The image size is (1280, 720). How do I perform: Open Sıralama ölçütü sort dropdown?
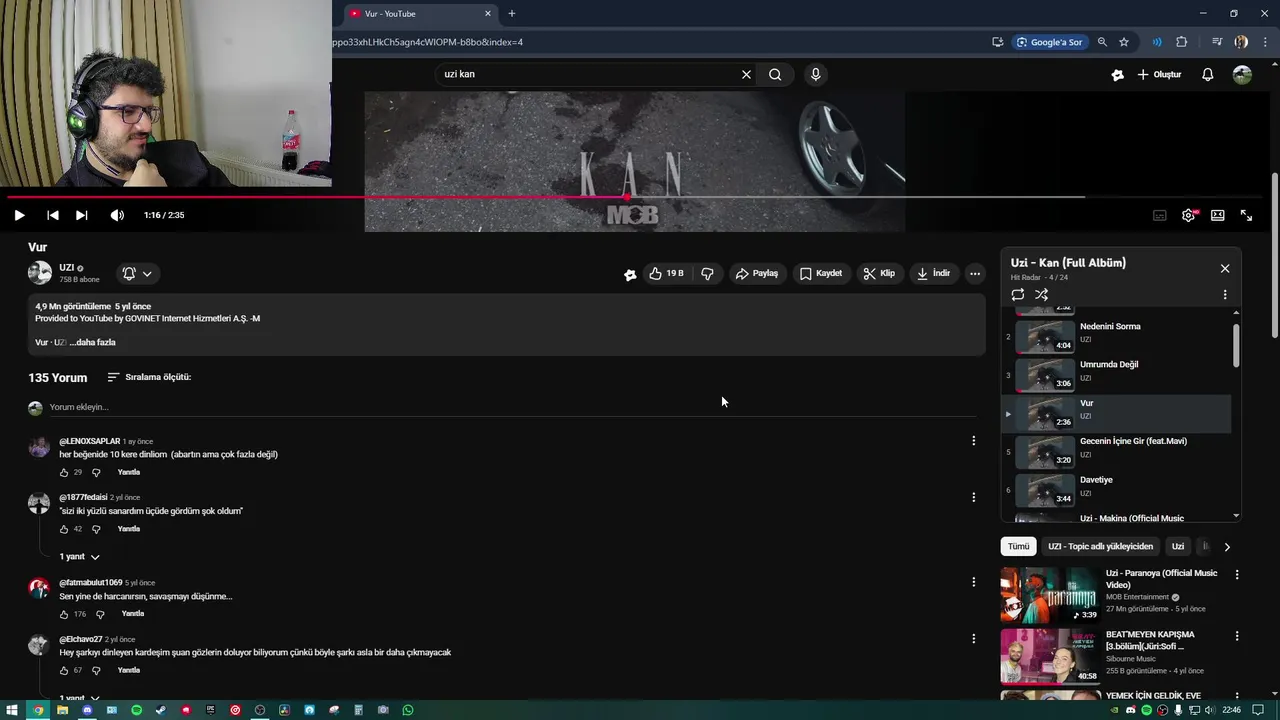click(149, 377)
